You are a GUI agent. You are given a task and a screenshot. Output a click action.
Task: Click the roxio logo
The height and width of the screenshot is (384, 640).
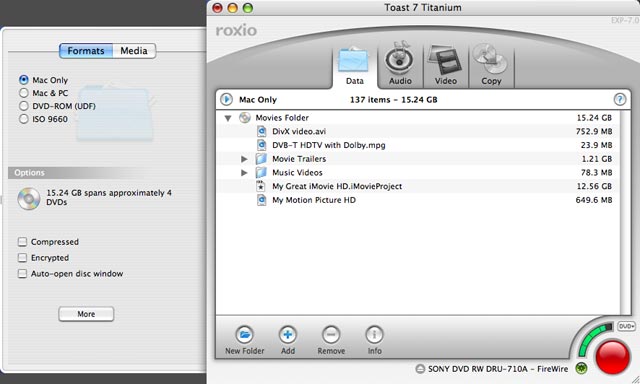(x=236, y=30)
